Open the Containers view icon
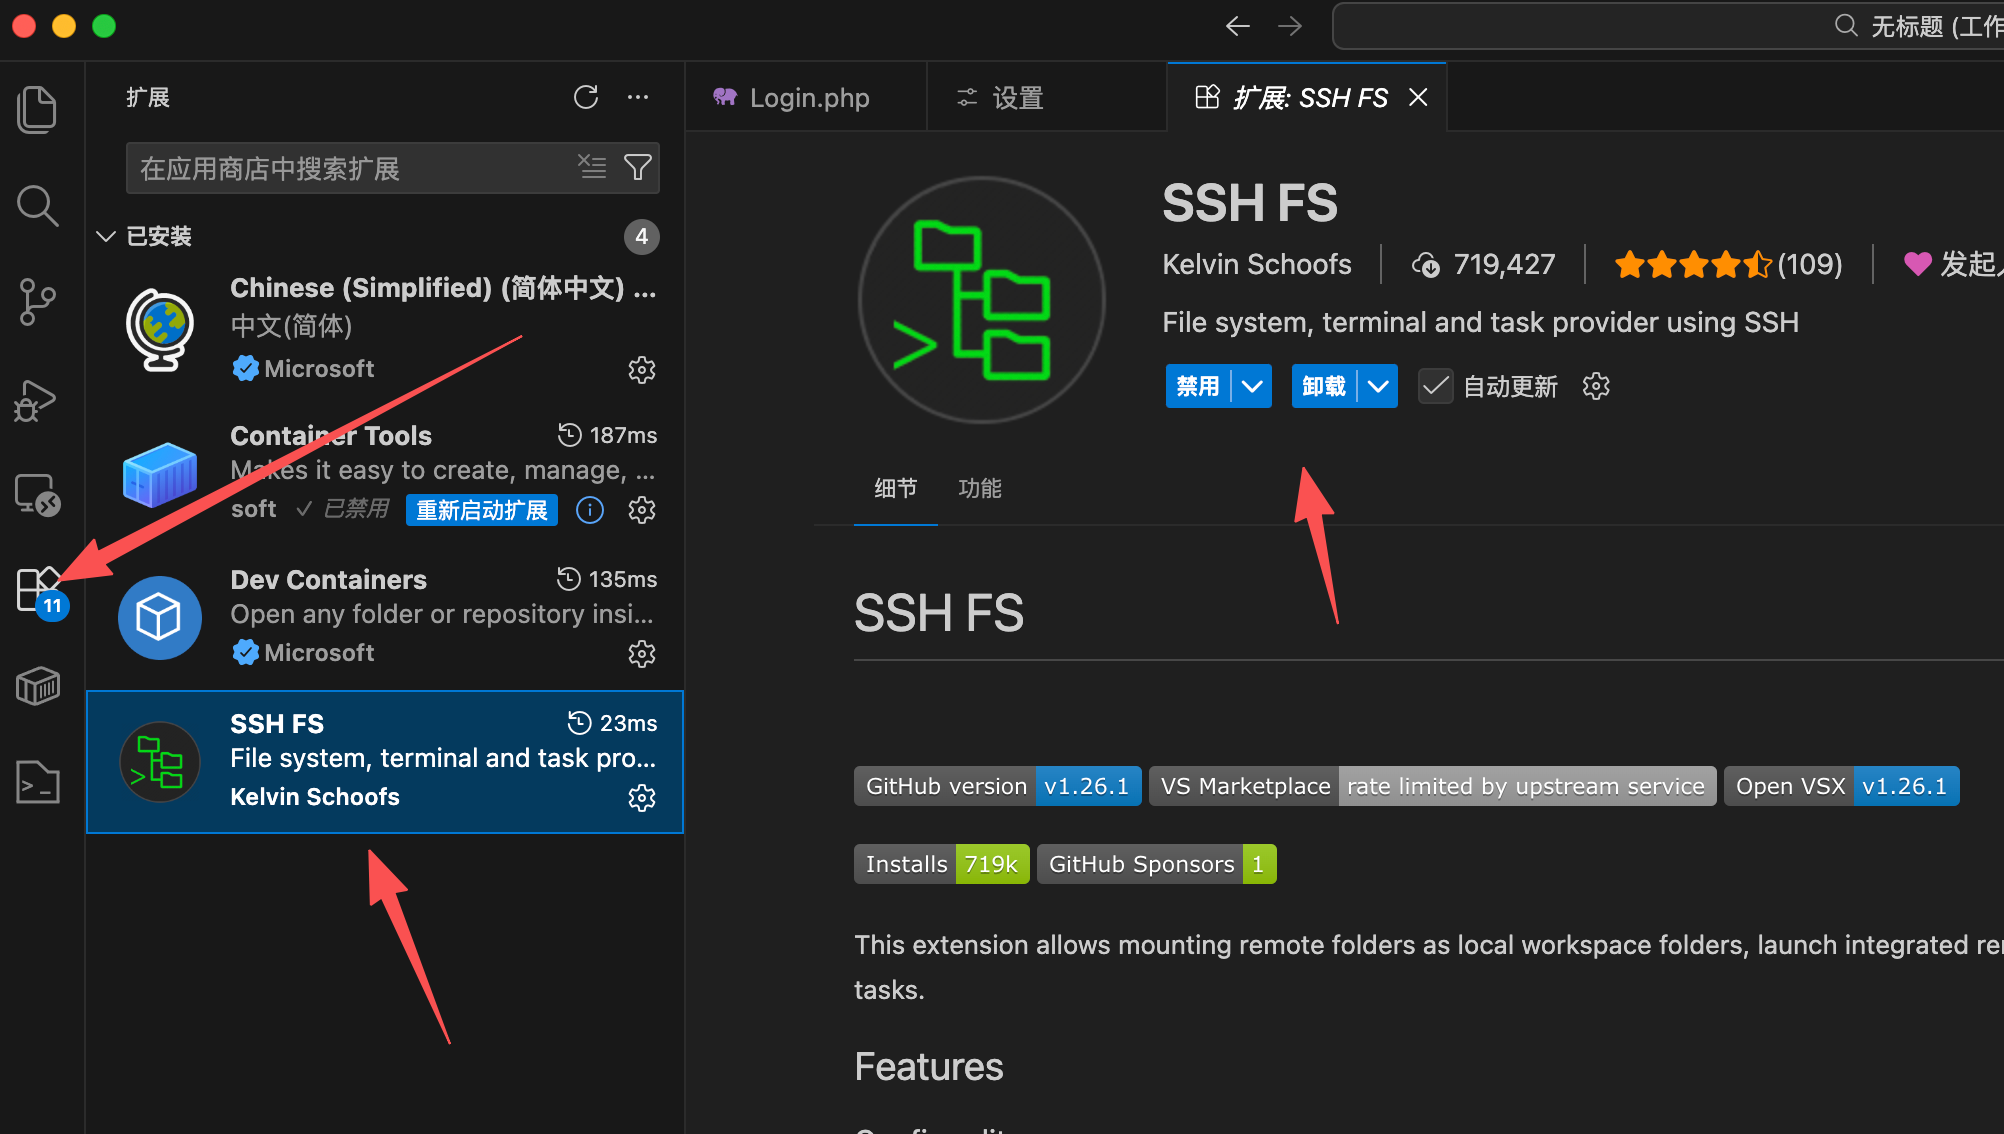This screenshot has width=2004, height=1134. click(37, 686)
